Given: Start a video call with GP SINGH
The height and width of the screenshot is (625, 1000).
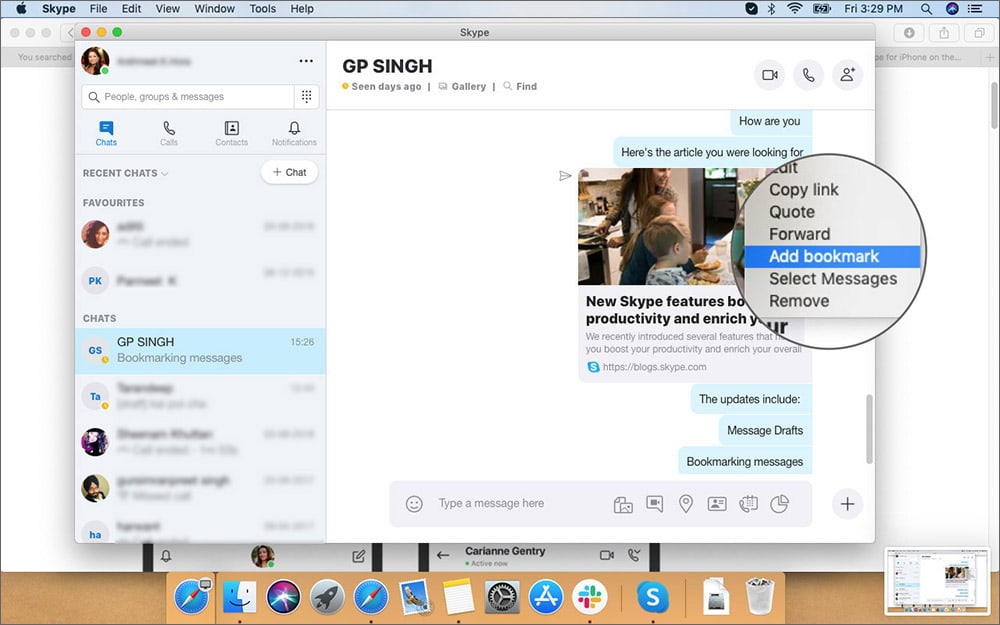Looking at the screenshot, I should coord(769,75).
